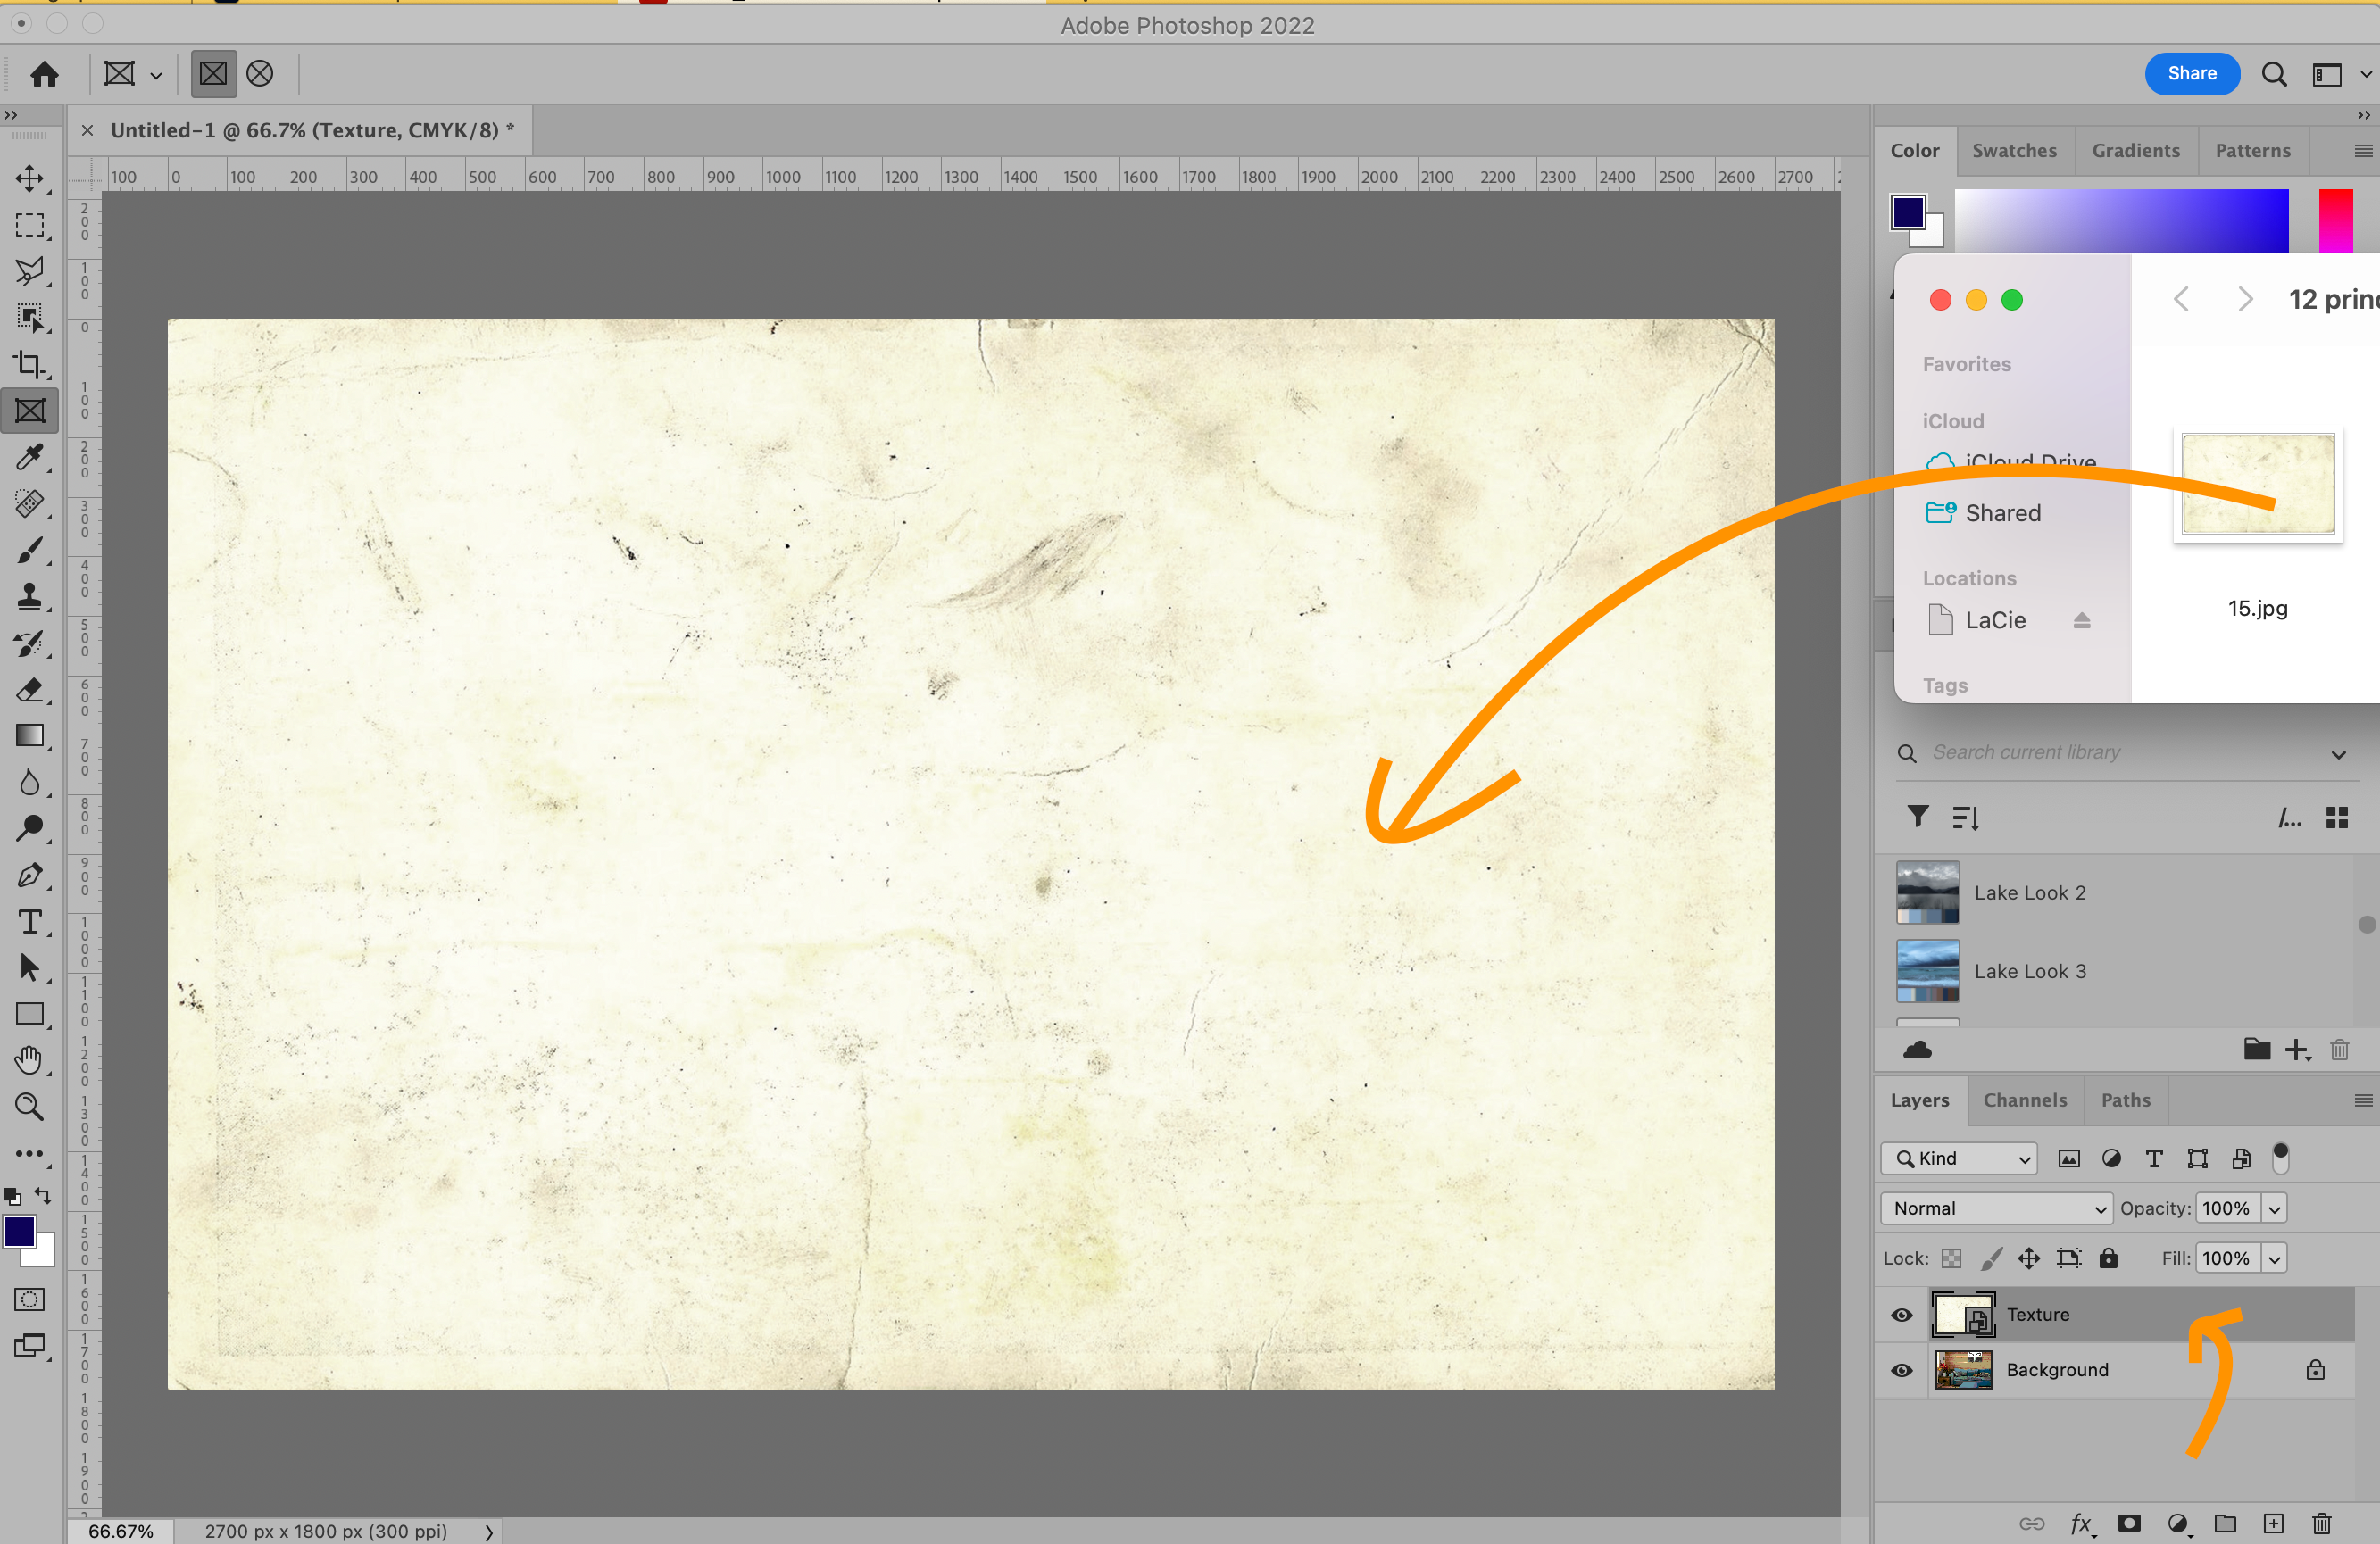Select the Zoom tool
The height and width of the screenshot is (1544, 2380).
point(30,1107)
